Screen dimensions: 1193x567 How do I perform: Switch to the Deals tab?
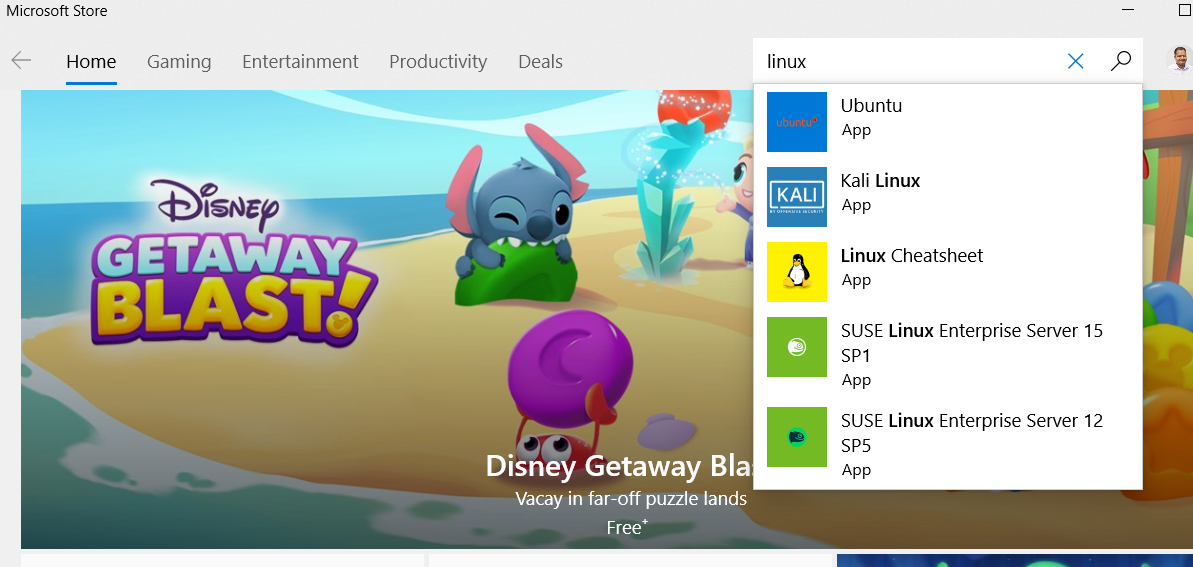[x=540, y=62]
